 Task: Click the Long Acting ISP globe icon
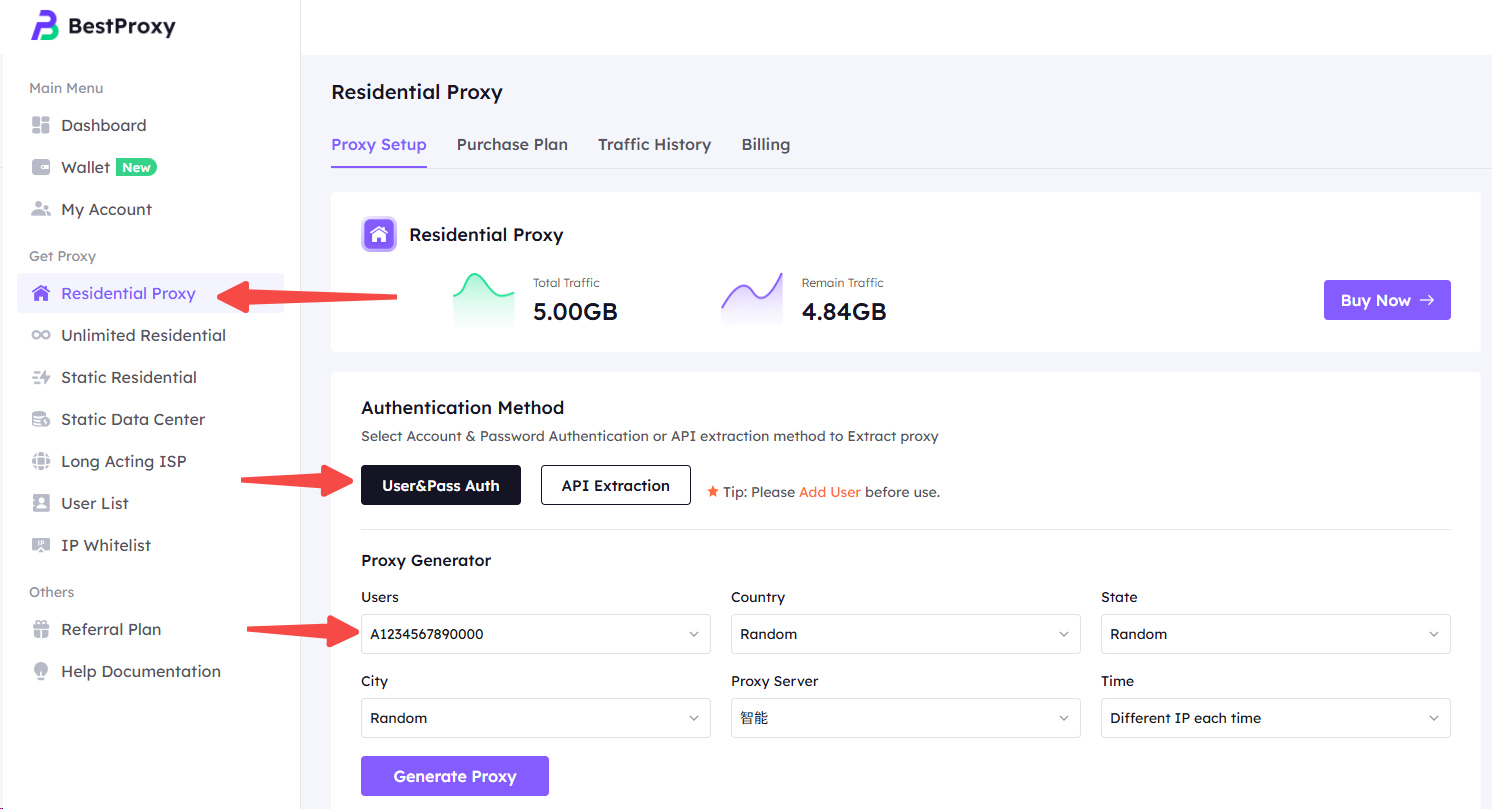(41, 461)
